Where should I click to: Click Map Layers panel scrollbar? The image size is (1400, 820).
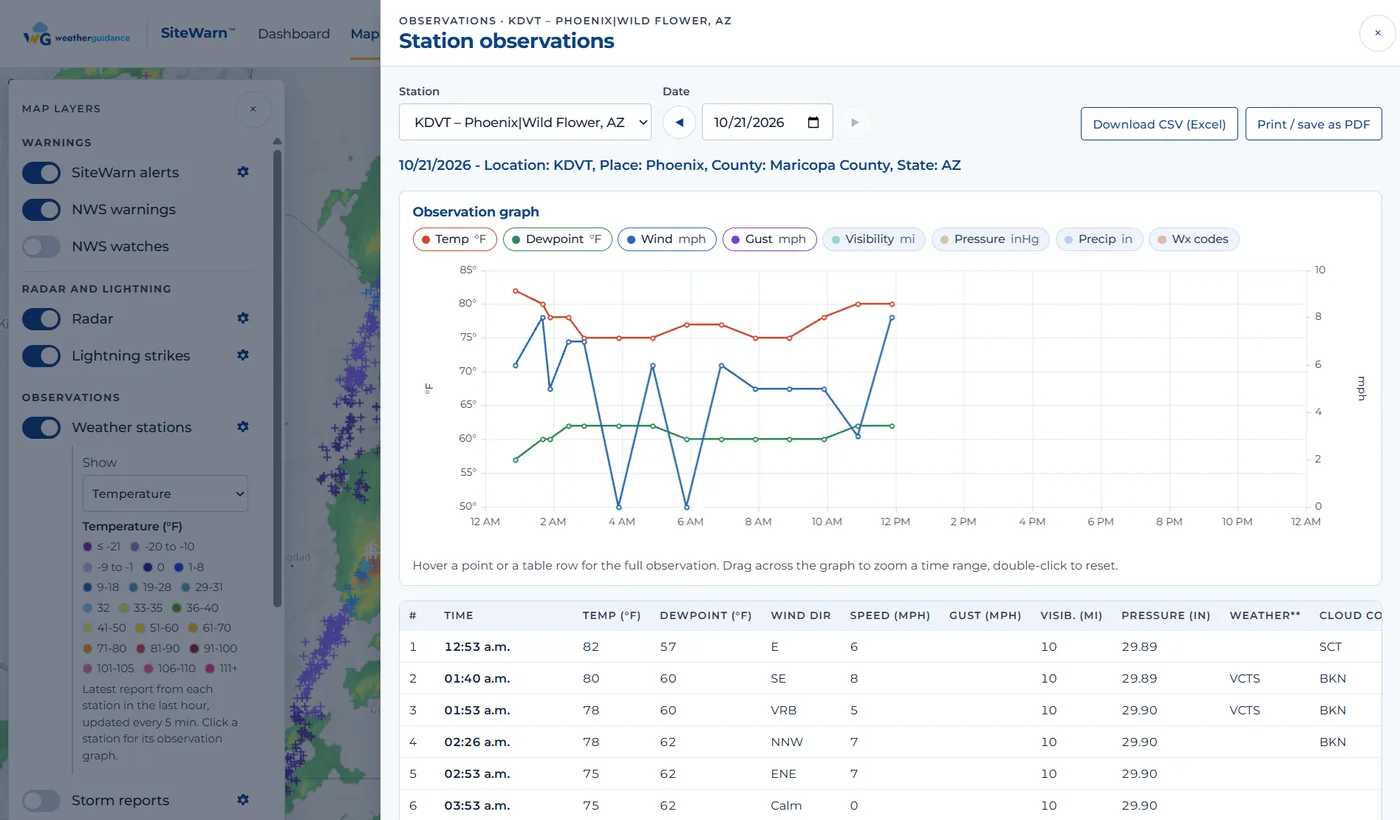pos(277,380)
